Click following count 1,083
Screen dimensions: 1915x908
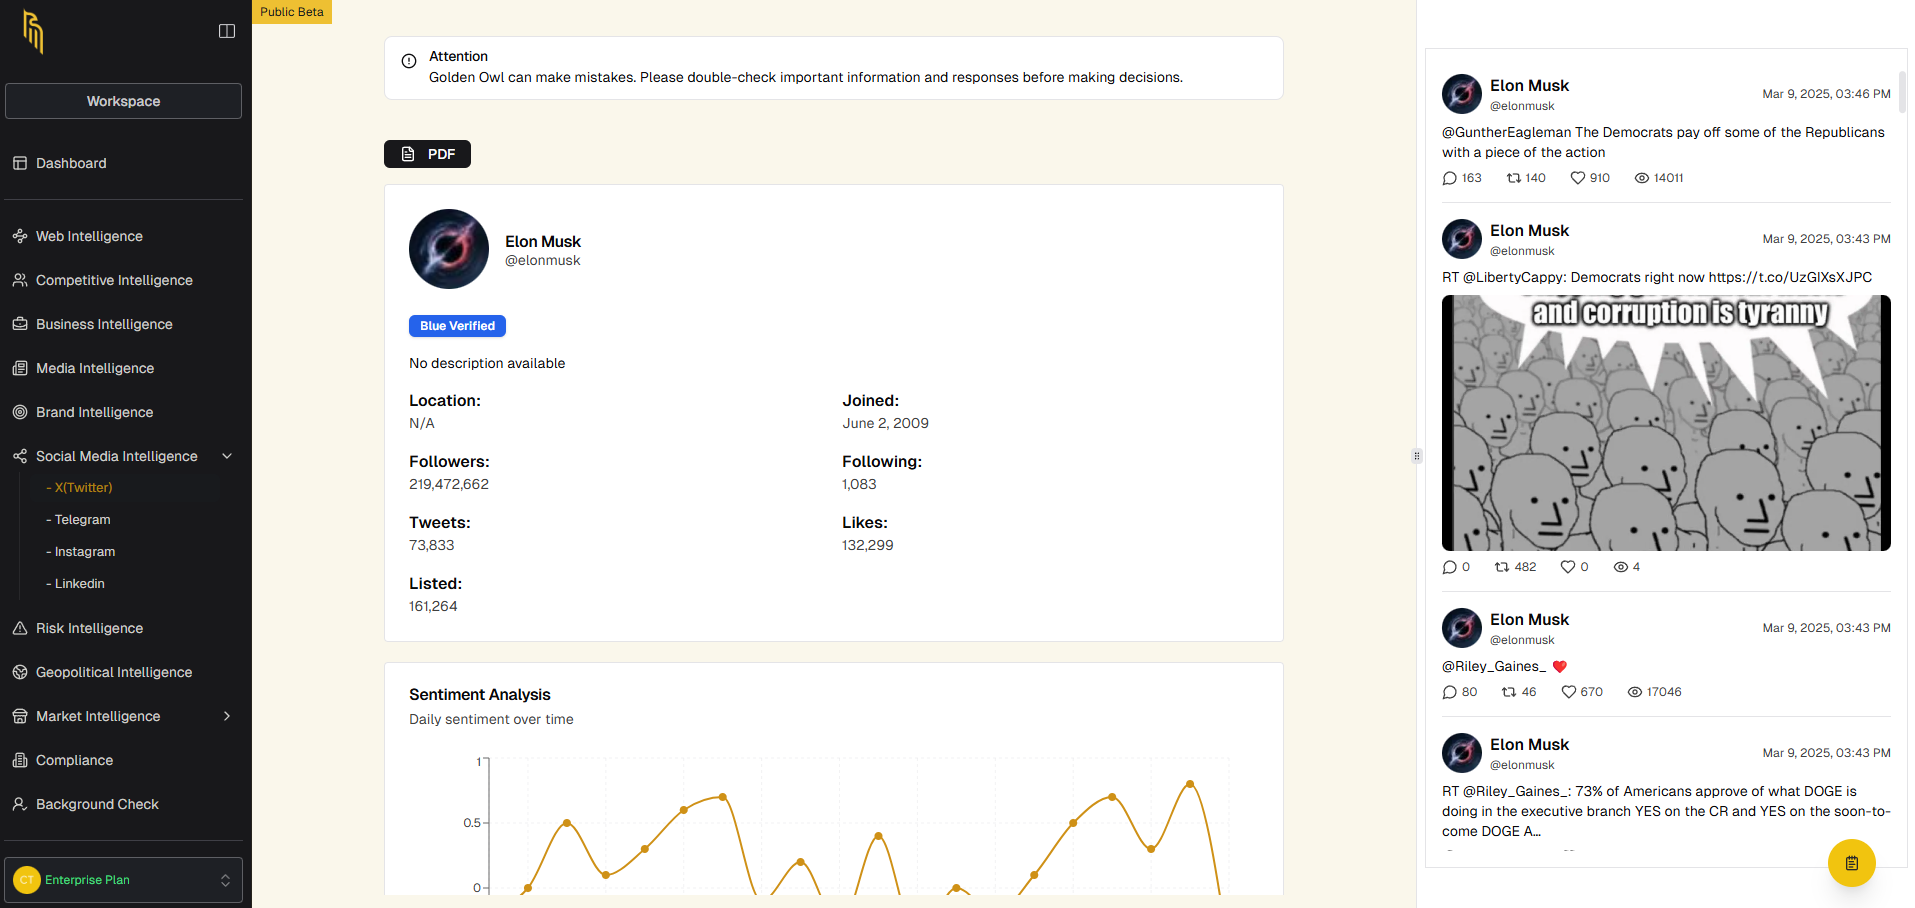[859, 484]
